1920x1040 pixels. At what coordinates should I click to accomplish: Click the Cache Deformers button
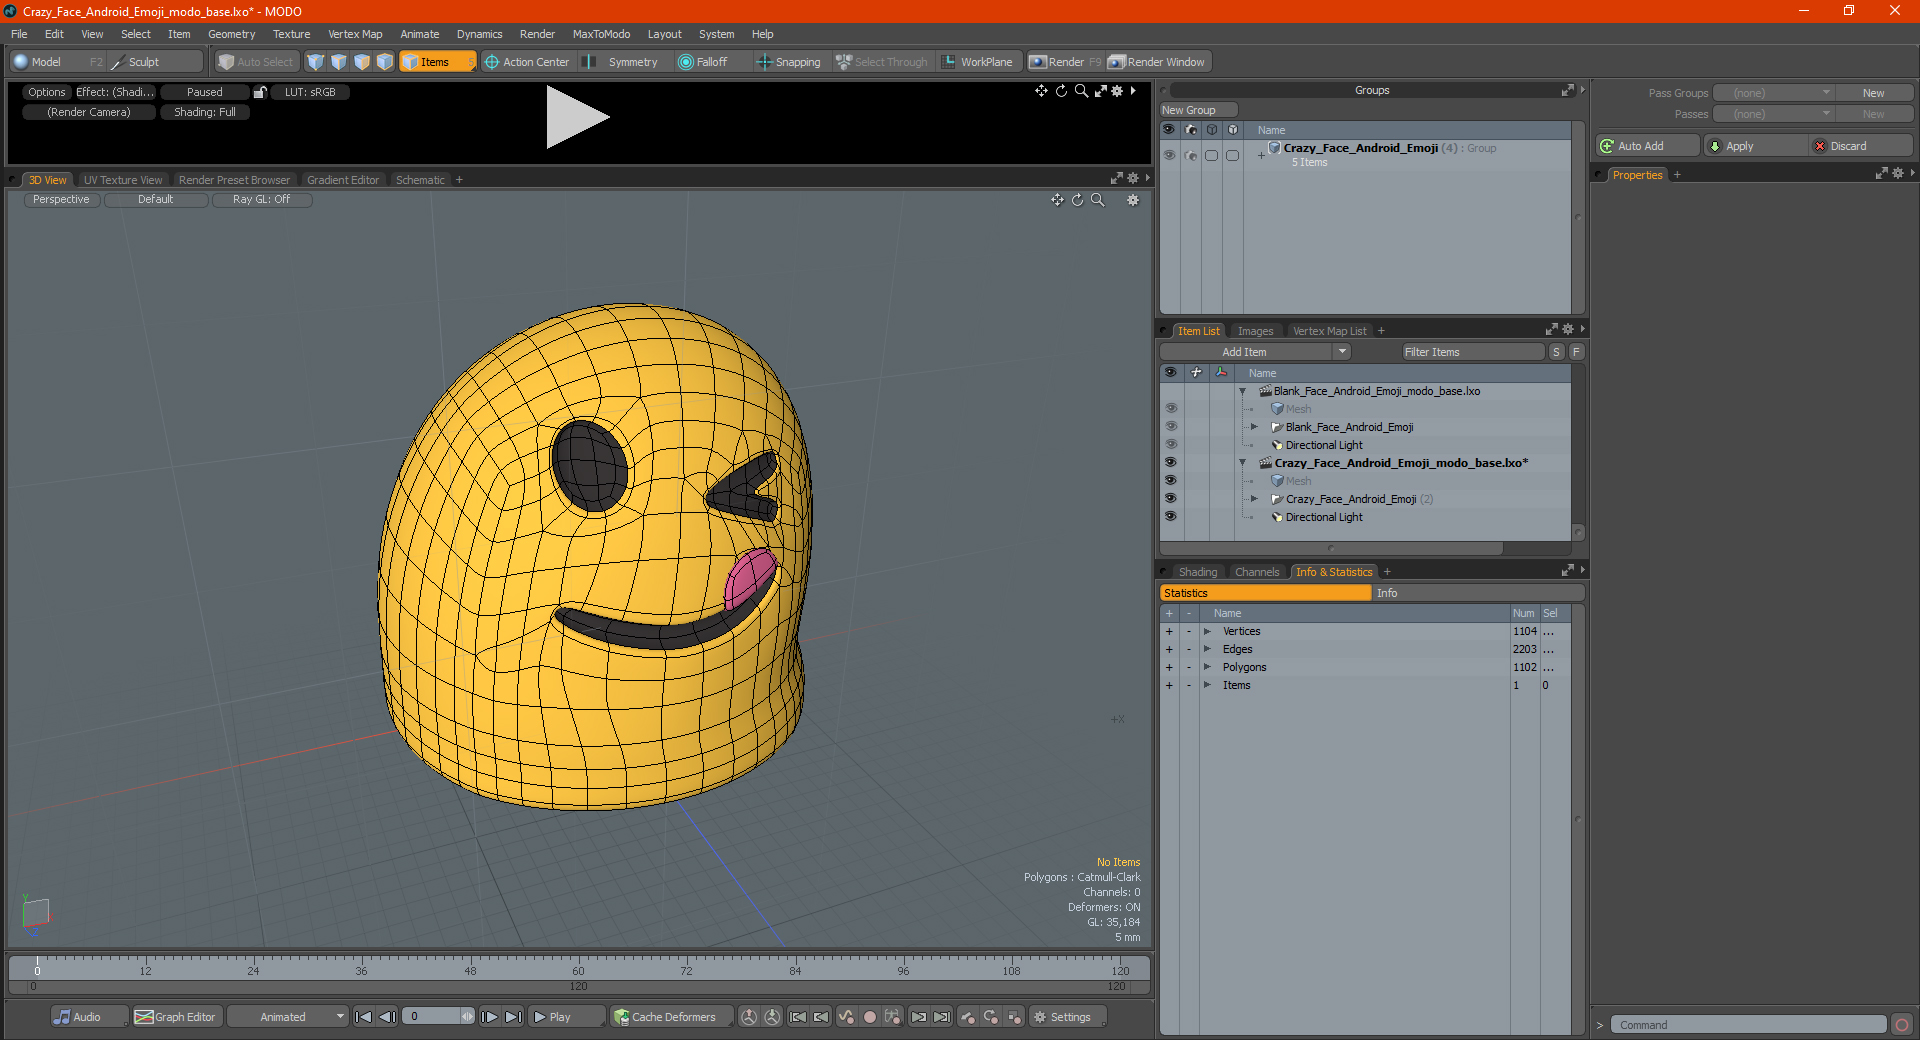coord(665,1017)
